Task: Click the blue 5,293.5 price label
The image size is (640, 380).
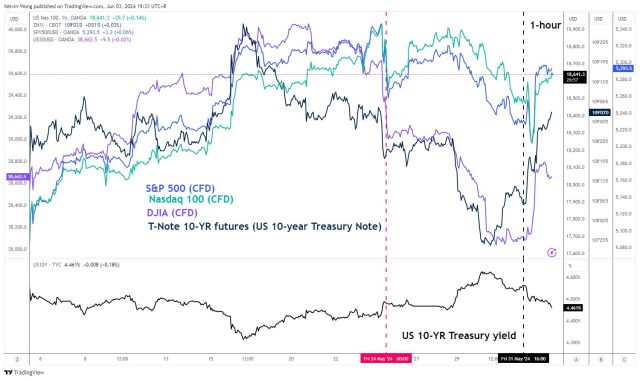Action: [x=624, y=68]
